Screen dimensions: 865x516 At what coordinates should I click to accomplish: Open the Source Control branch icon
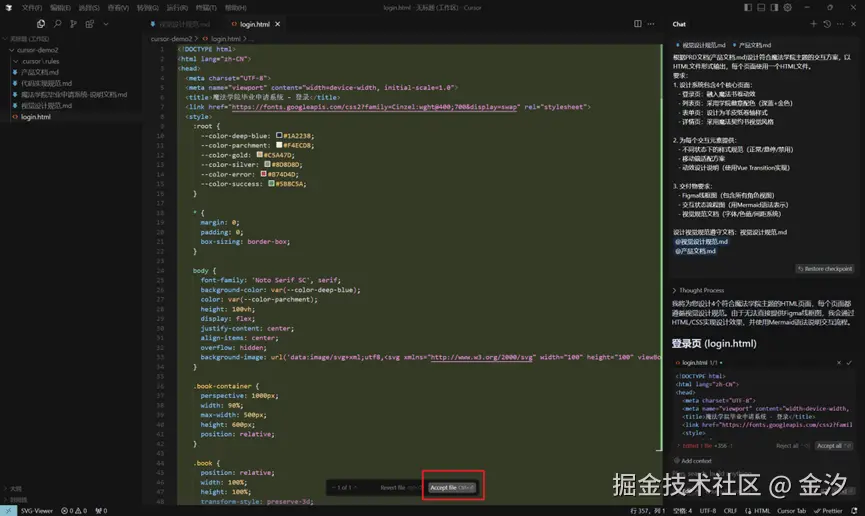[x=73, y=24]
